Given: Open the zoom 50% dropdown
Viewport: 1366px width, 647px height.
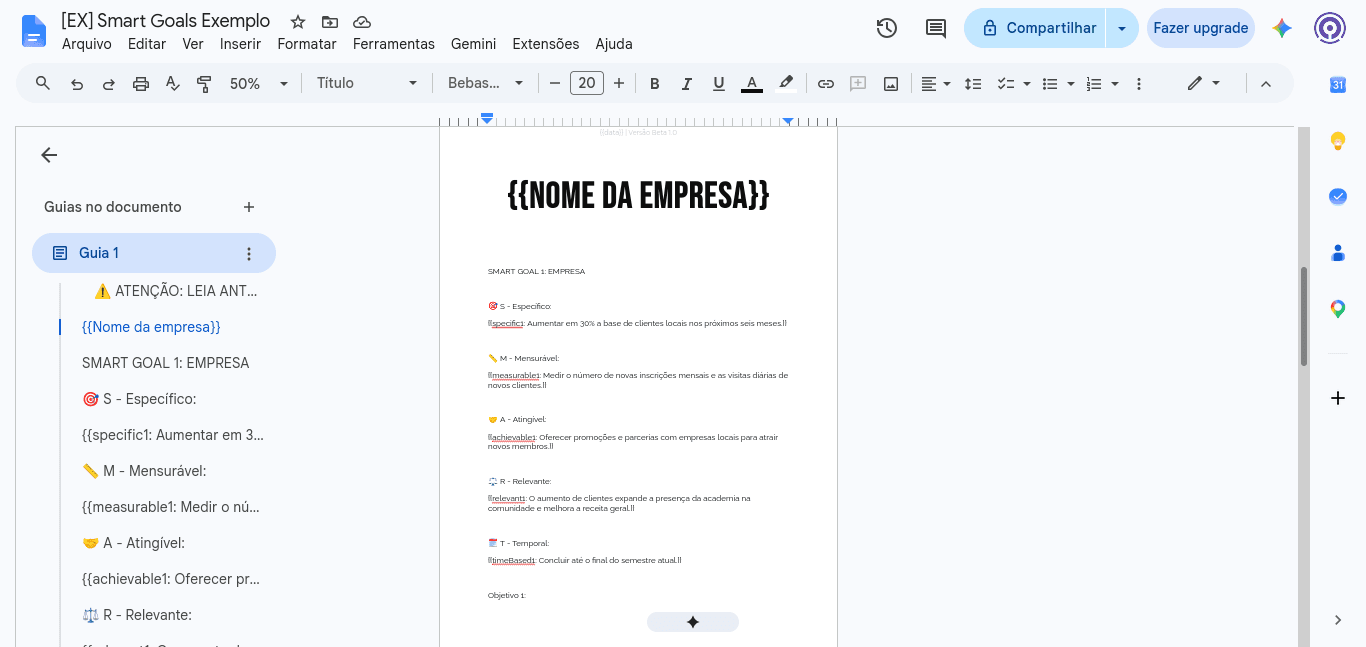Looking at the screenshot, I should click(259, 84).
